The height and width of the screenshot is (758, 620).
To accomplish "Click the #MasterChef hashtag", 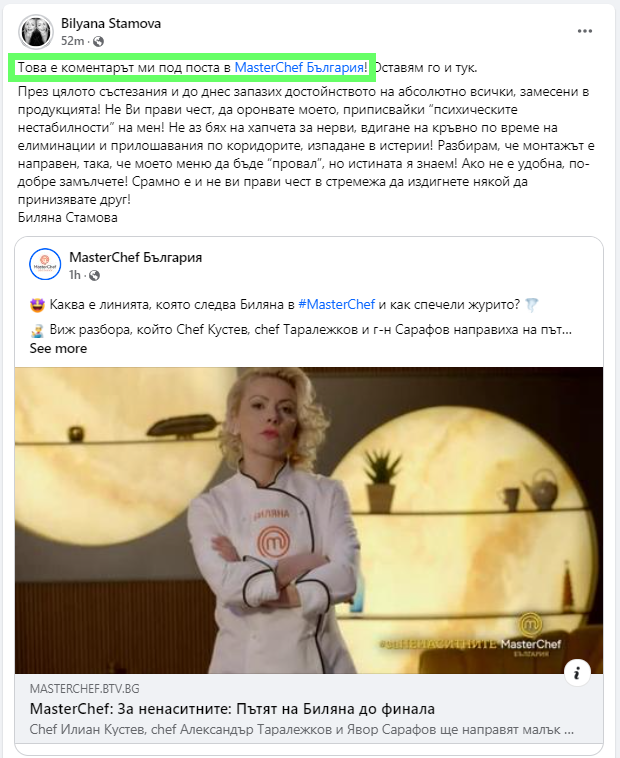I will (x=336, y=305).
